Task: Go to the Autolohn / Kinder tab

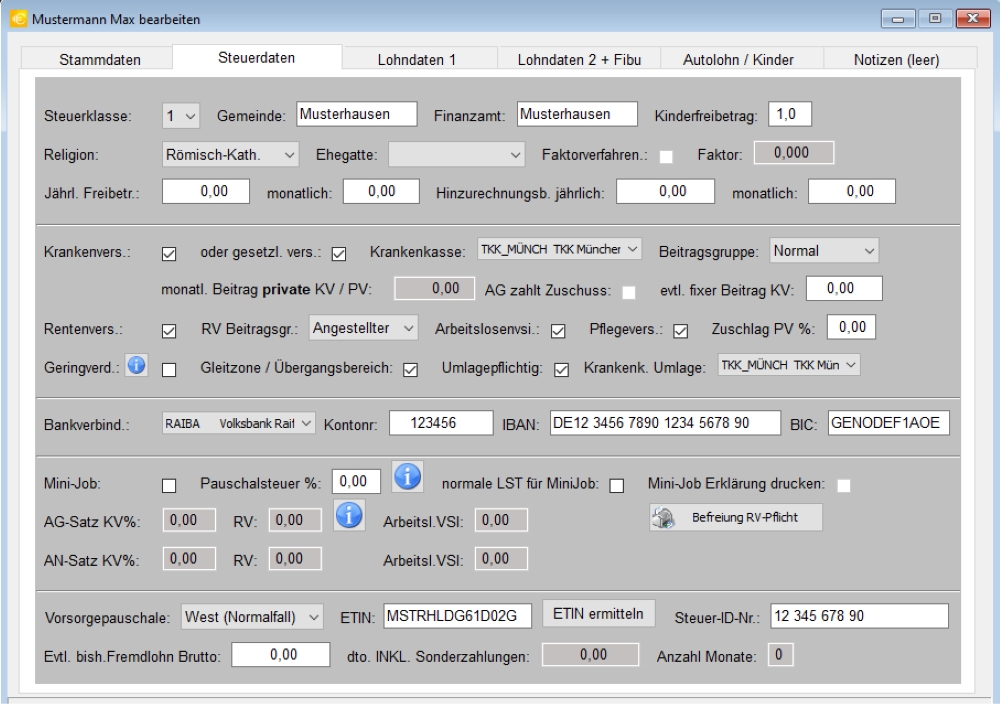Action: 738,60
